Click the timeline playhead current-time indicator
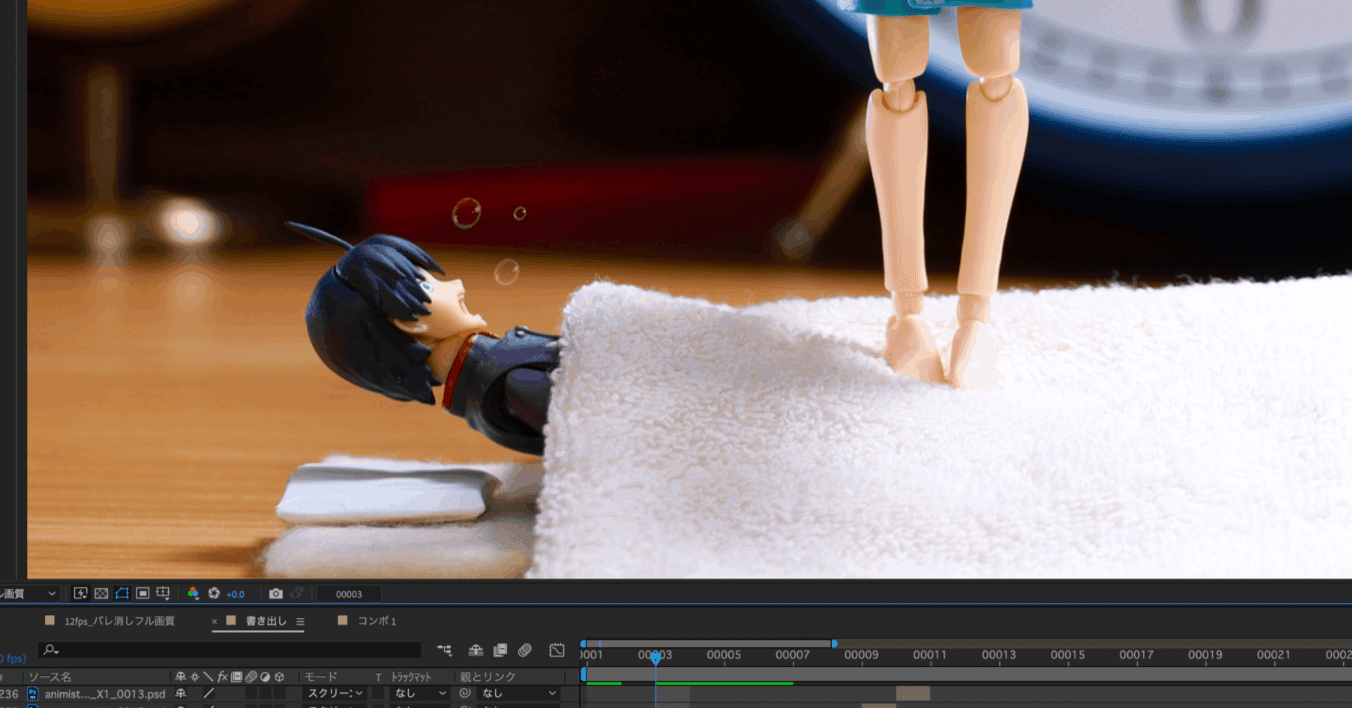The height and width of the screenshot is (708, 1352). pos(656,658)
